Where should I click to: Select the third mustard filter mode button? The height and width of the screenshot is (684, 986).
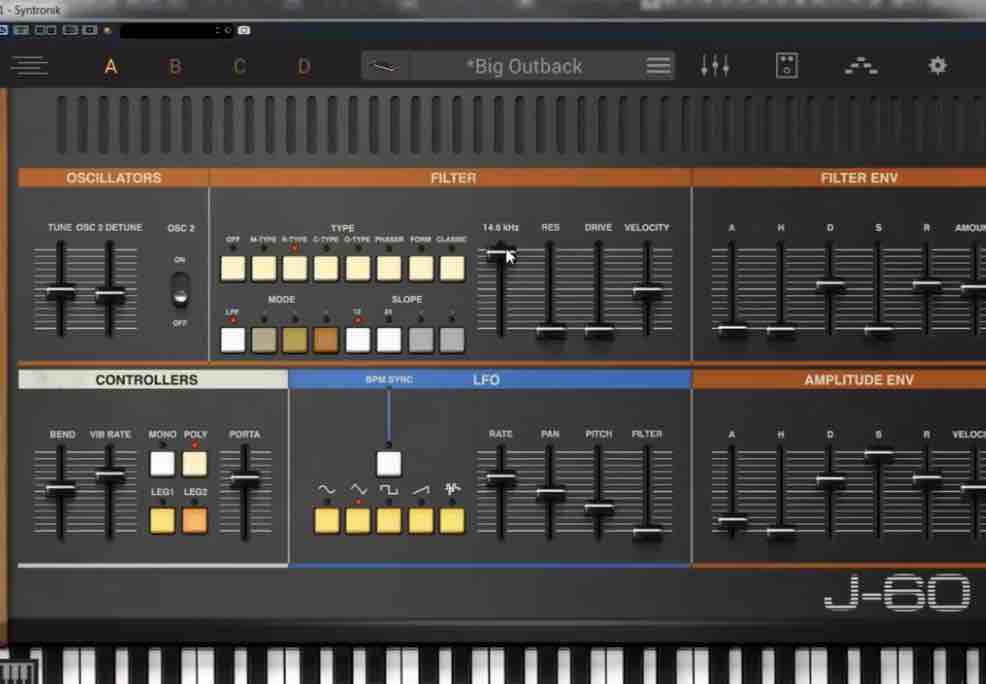294,339
